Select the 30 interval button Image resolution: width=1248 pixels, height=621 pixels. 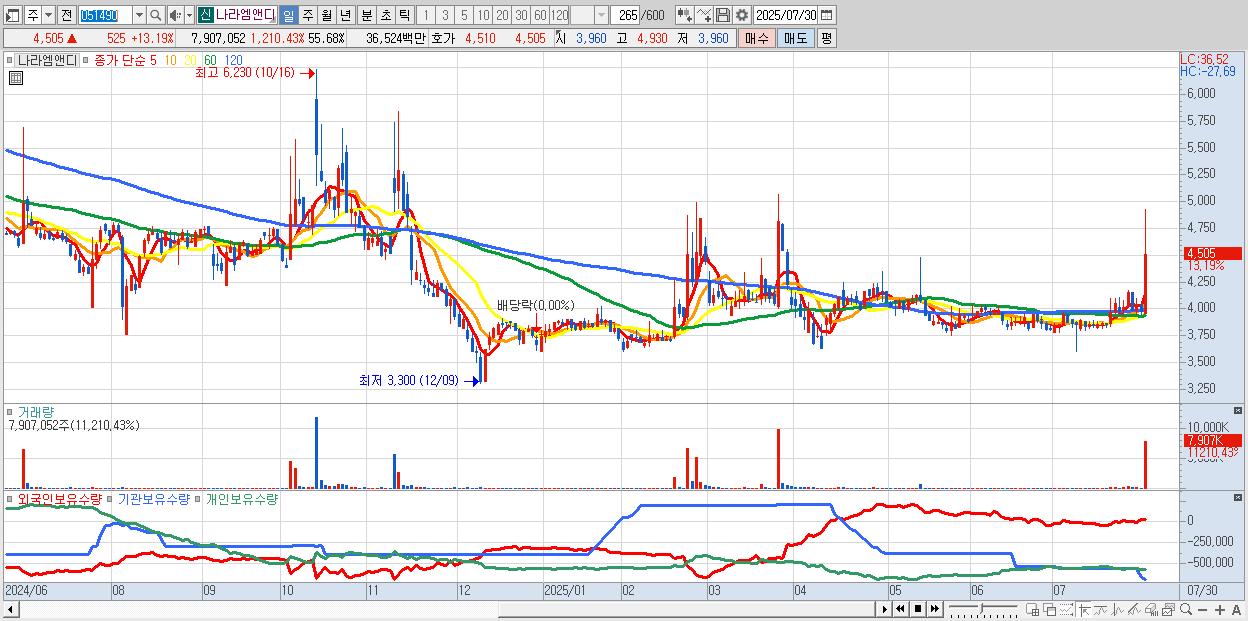coord(521,16)
